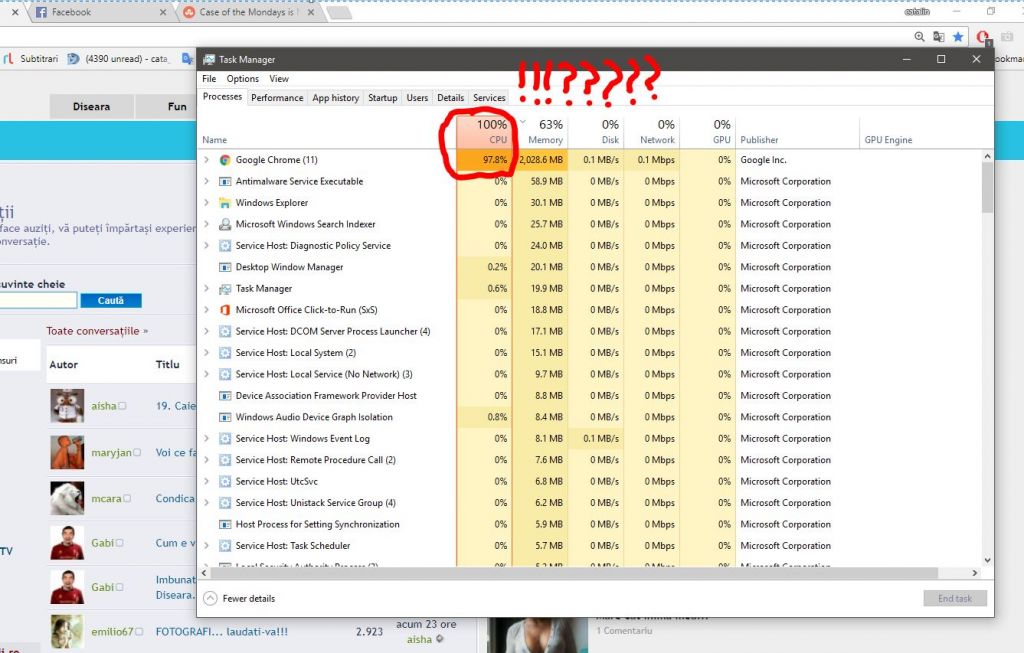1024x653 pixels.
Task: Expand the Task Manager process row
Action: [206, 289]
